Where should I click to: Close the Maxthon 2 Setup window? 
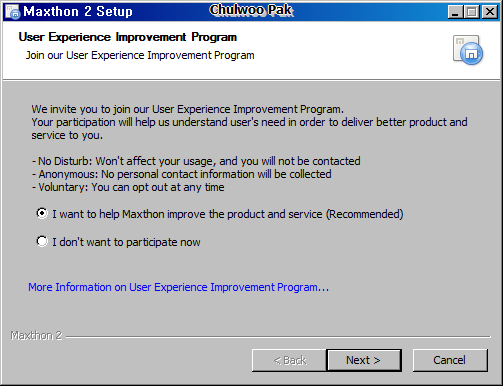pyautogui.click(x=490, y=12)
